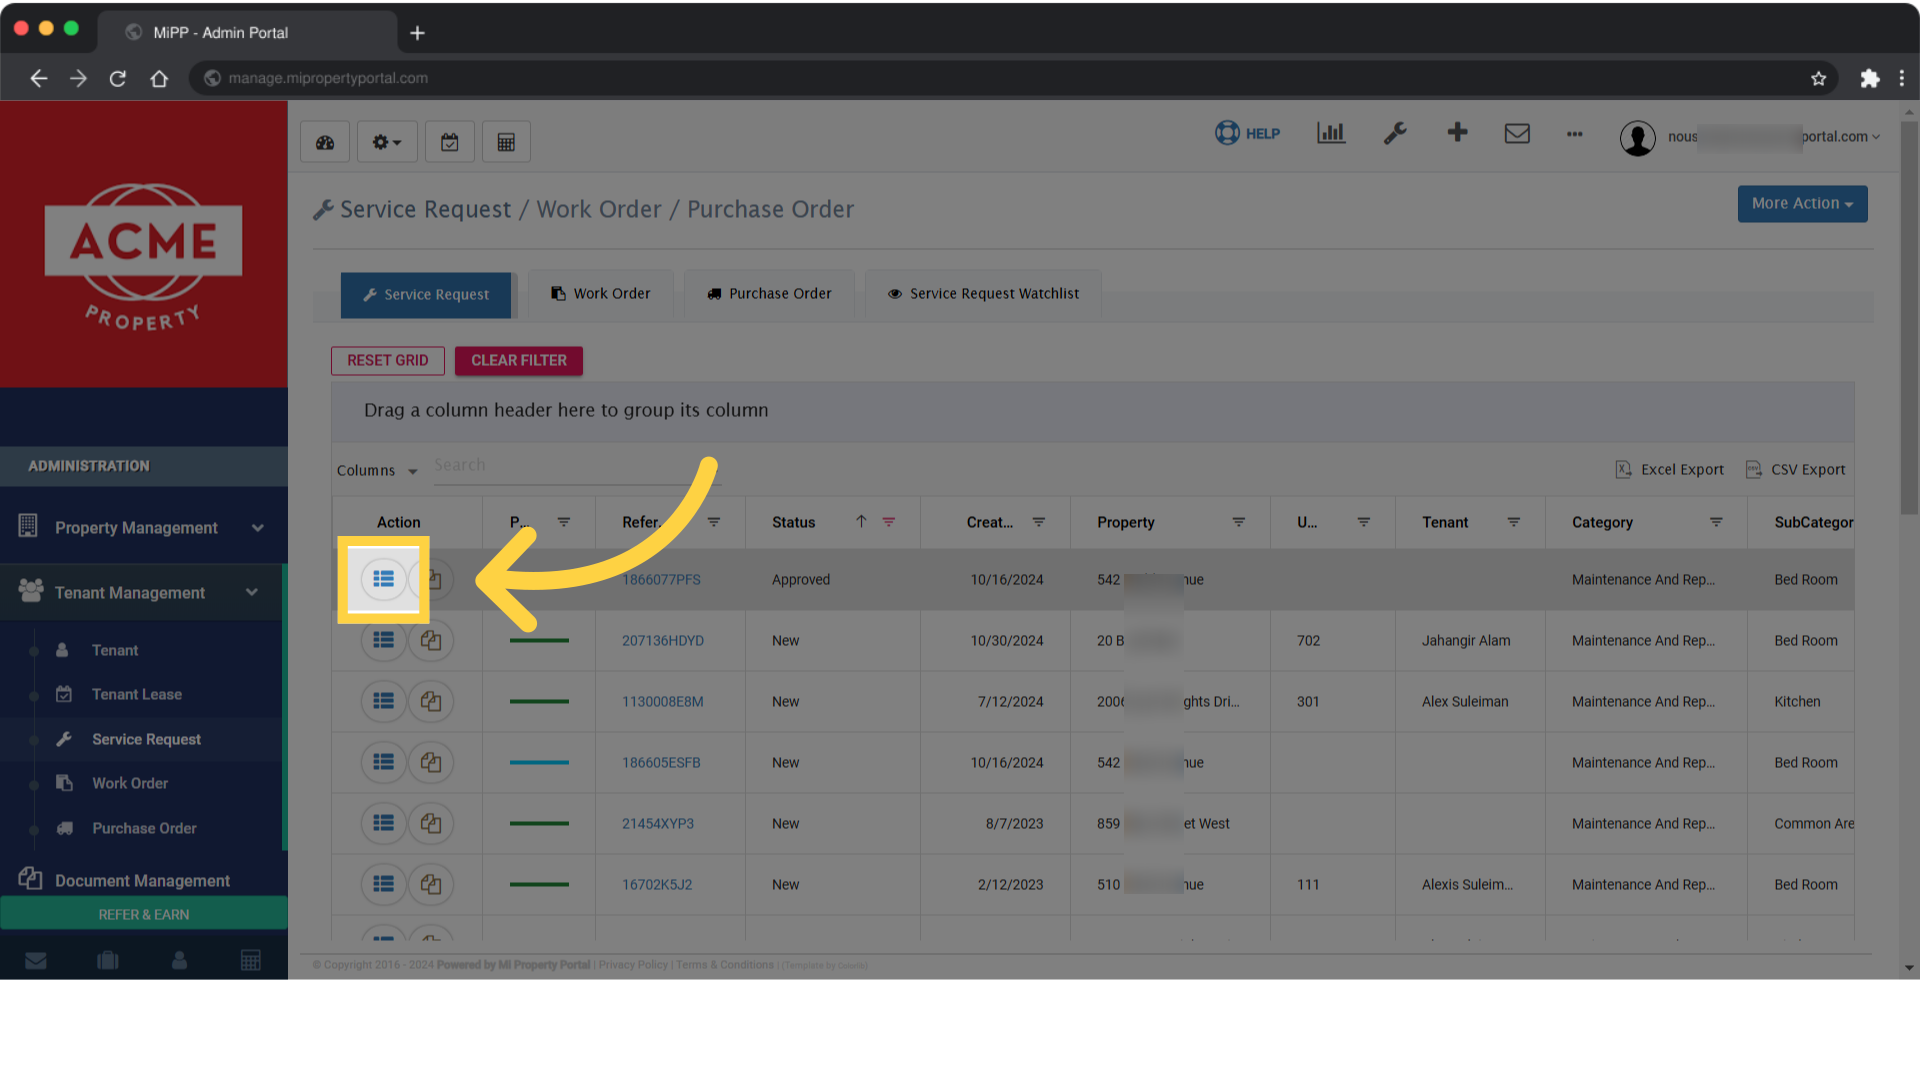
Task: Open the highlighted Action details icon
Action: [383, 579]
